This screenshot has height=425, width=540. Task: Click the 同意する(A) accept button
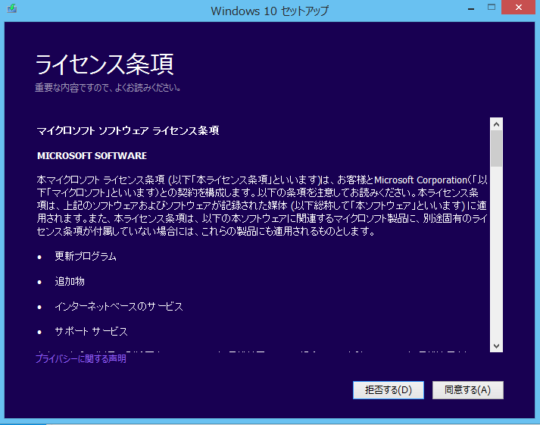pyautogui.click(x=468, y=390)
